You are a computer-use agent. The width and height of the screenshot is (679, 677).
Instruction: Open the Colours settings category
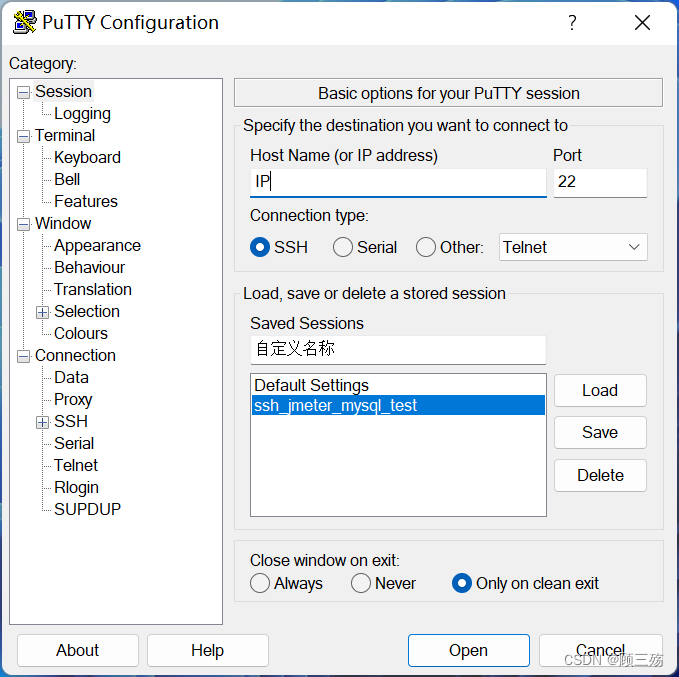[x=81, y=334]
